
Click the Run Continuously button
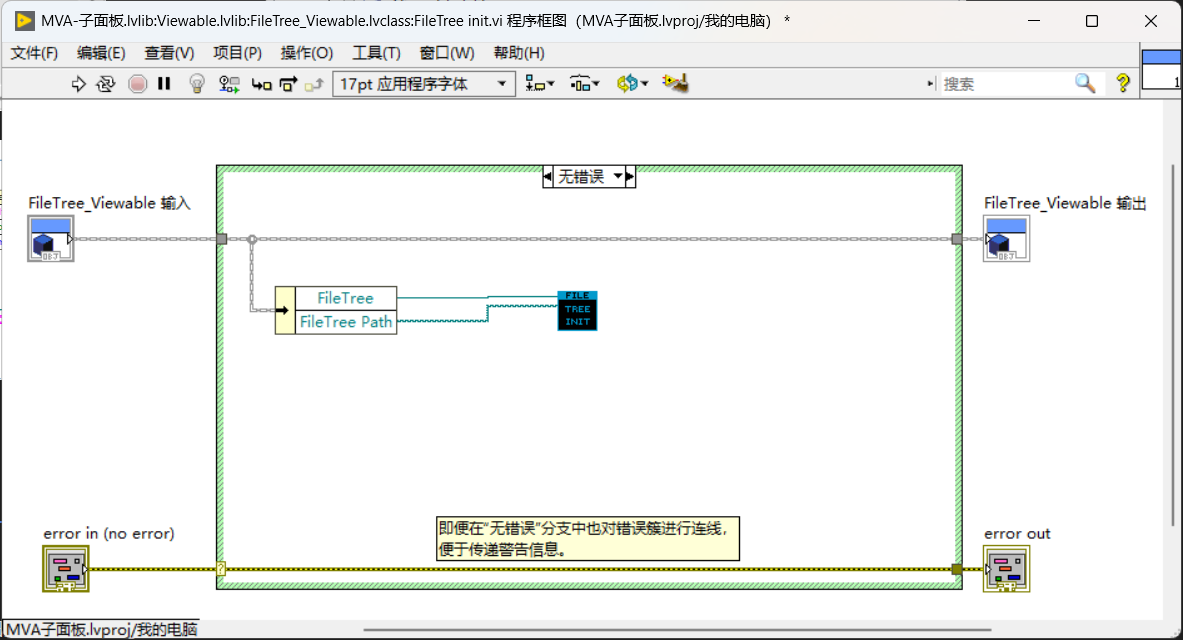pos(106,84)
